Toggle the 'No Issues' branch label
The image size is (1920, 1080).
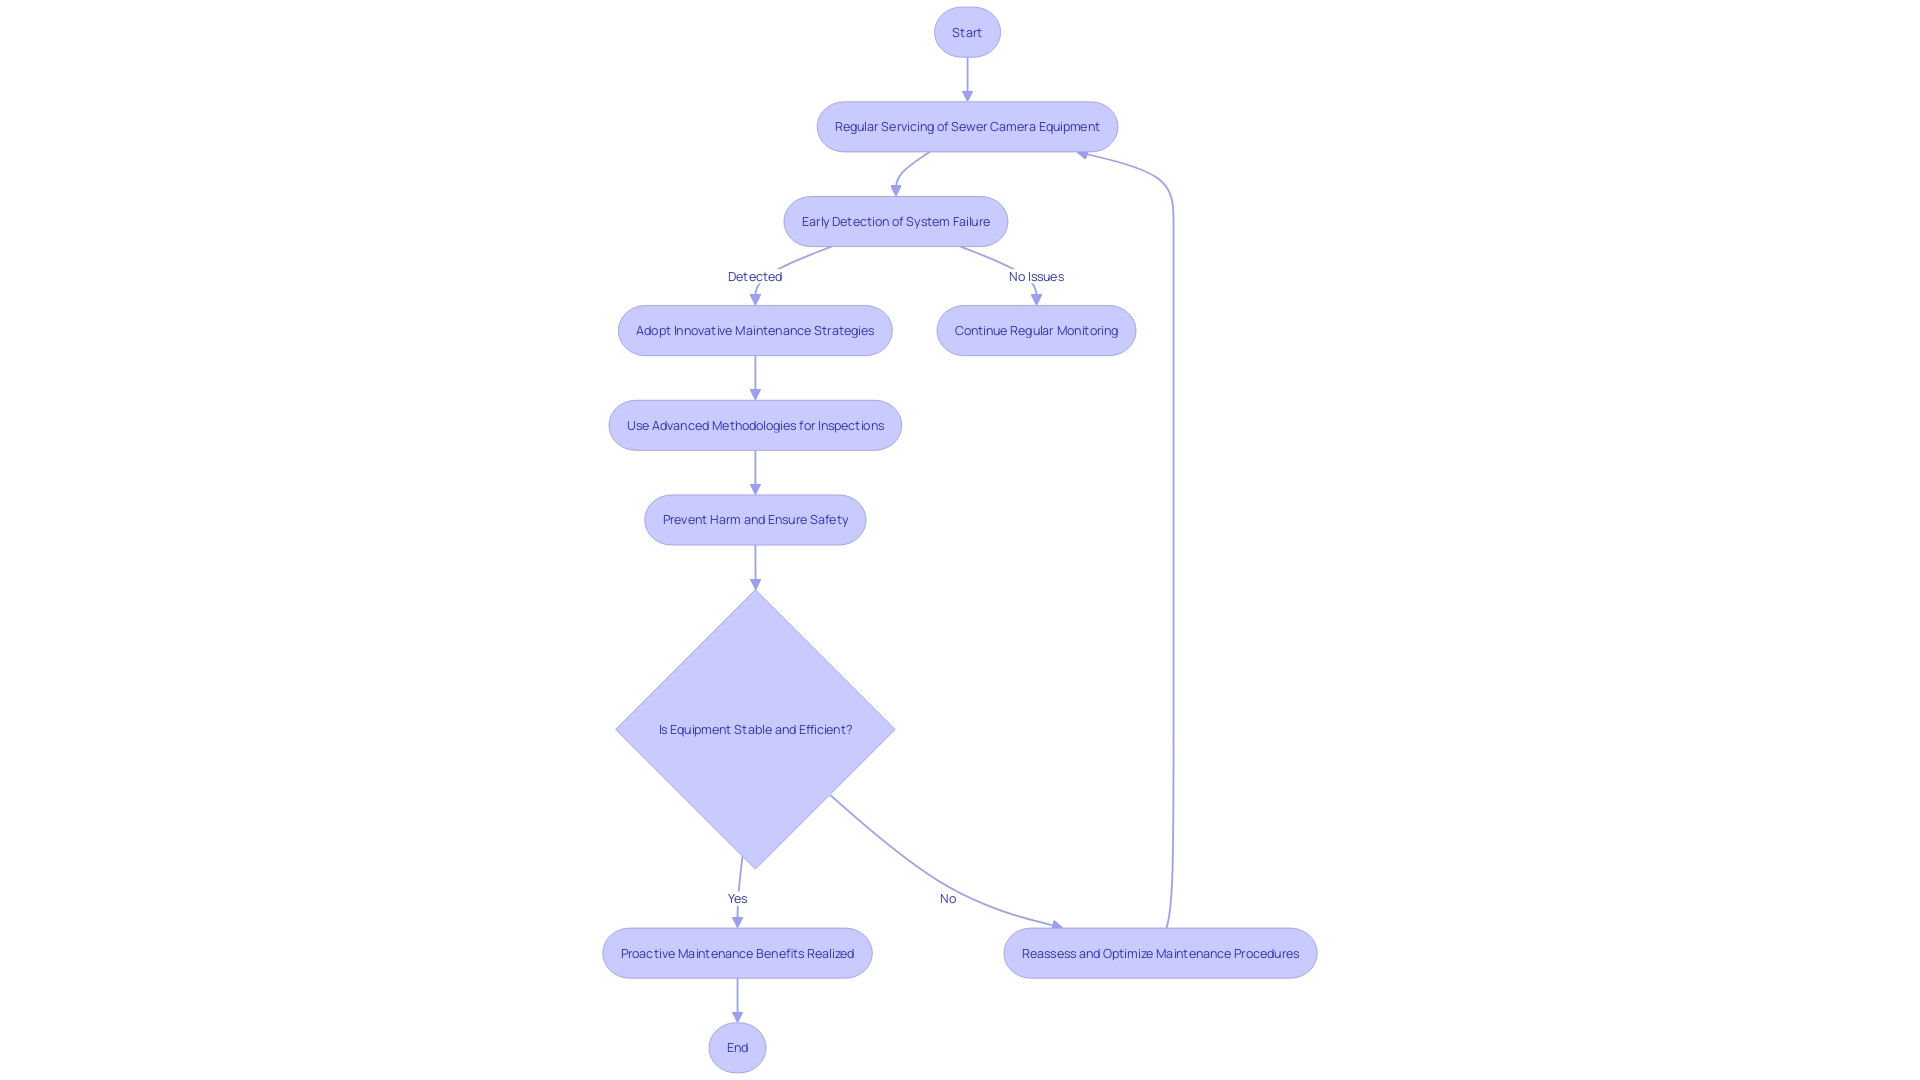(x=1036, y=276)
